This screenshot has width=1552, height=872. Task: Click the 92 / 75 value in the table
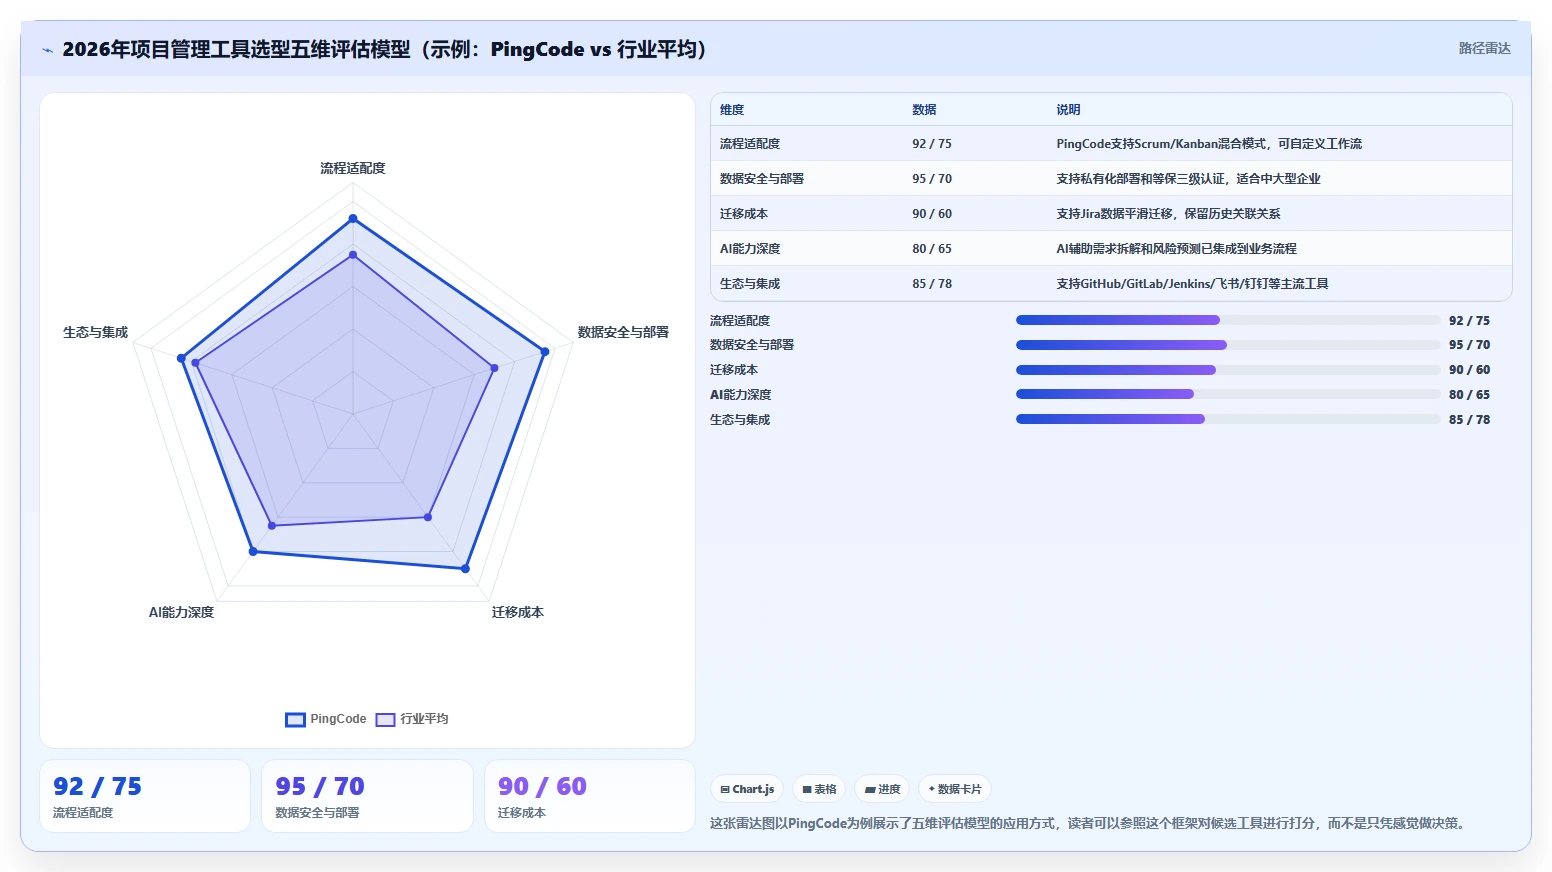coord(932,144)
